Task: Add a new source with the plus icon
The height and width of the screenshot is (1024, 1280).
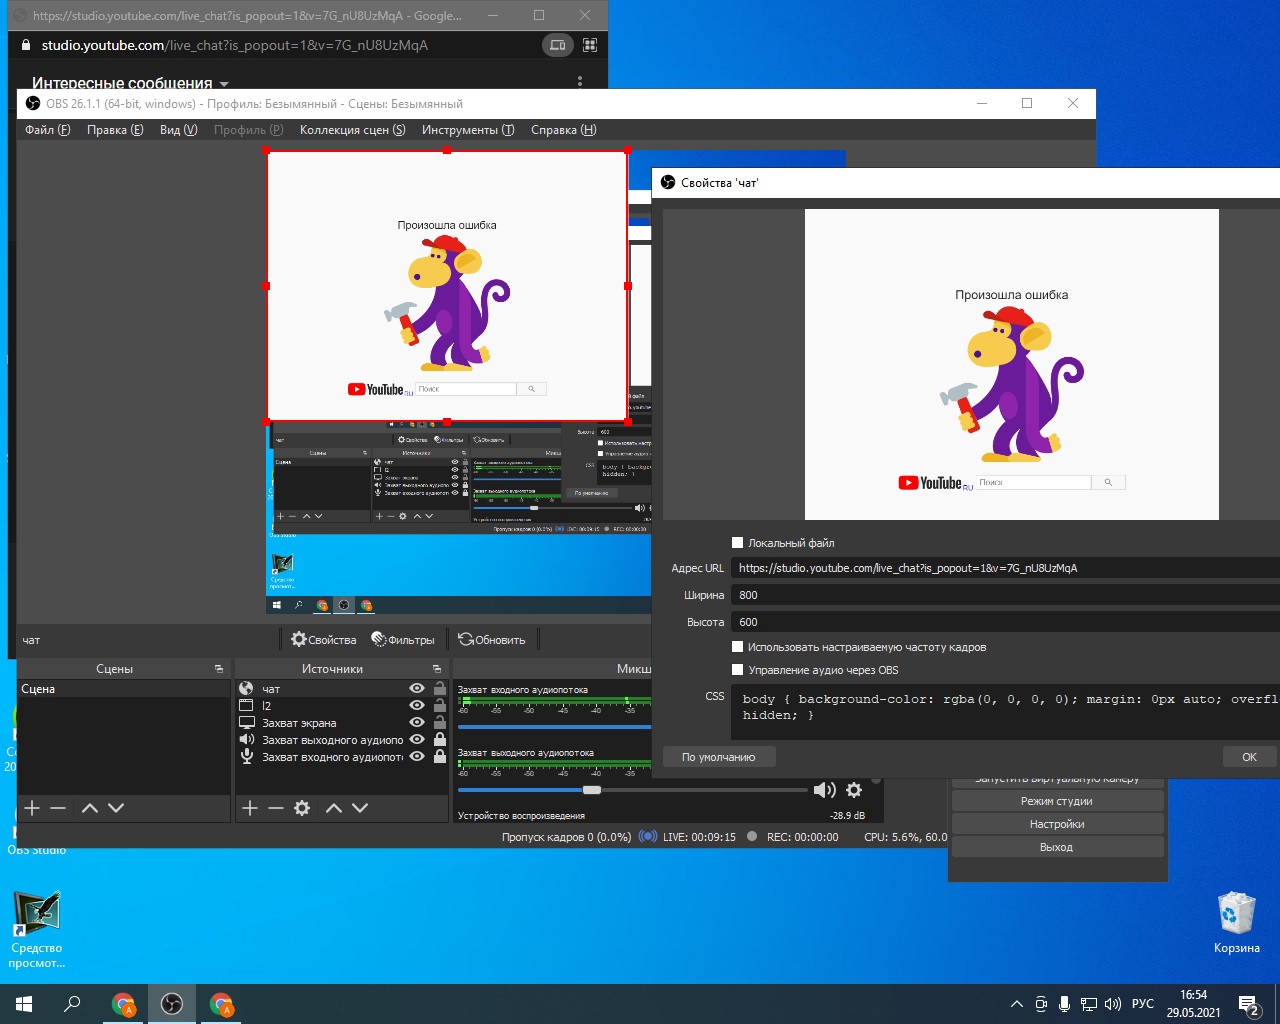Action: click(x=250, y=808)
